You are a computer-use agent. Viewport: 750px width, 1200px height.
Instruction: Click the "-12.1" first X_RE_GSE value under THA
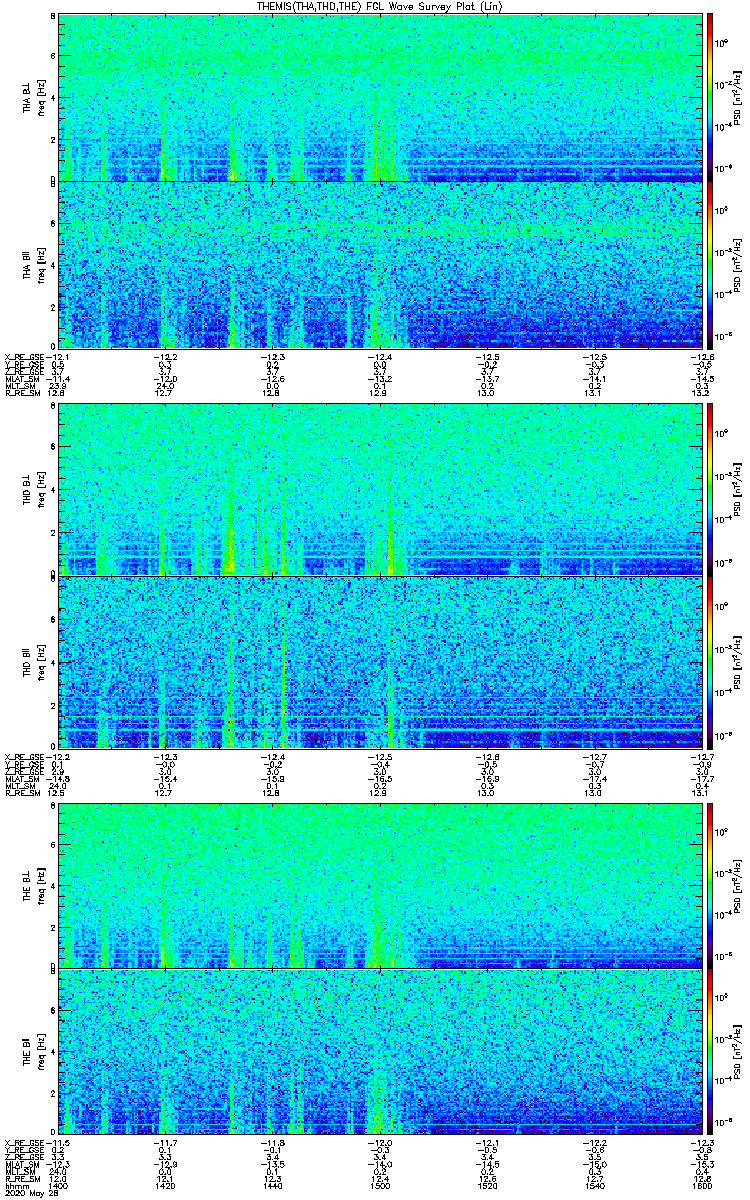coord(59,357)
